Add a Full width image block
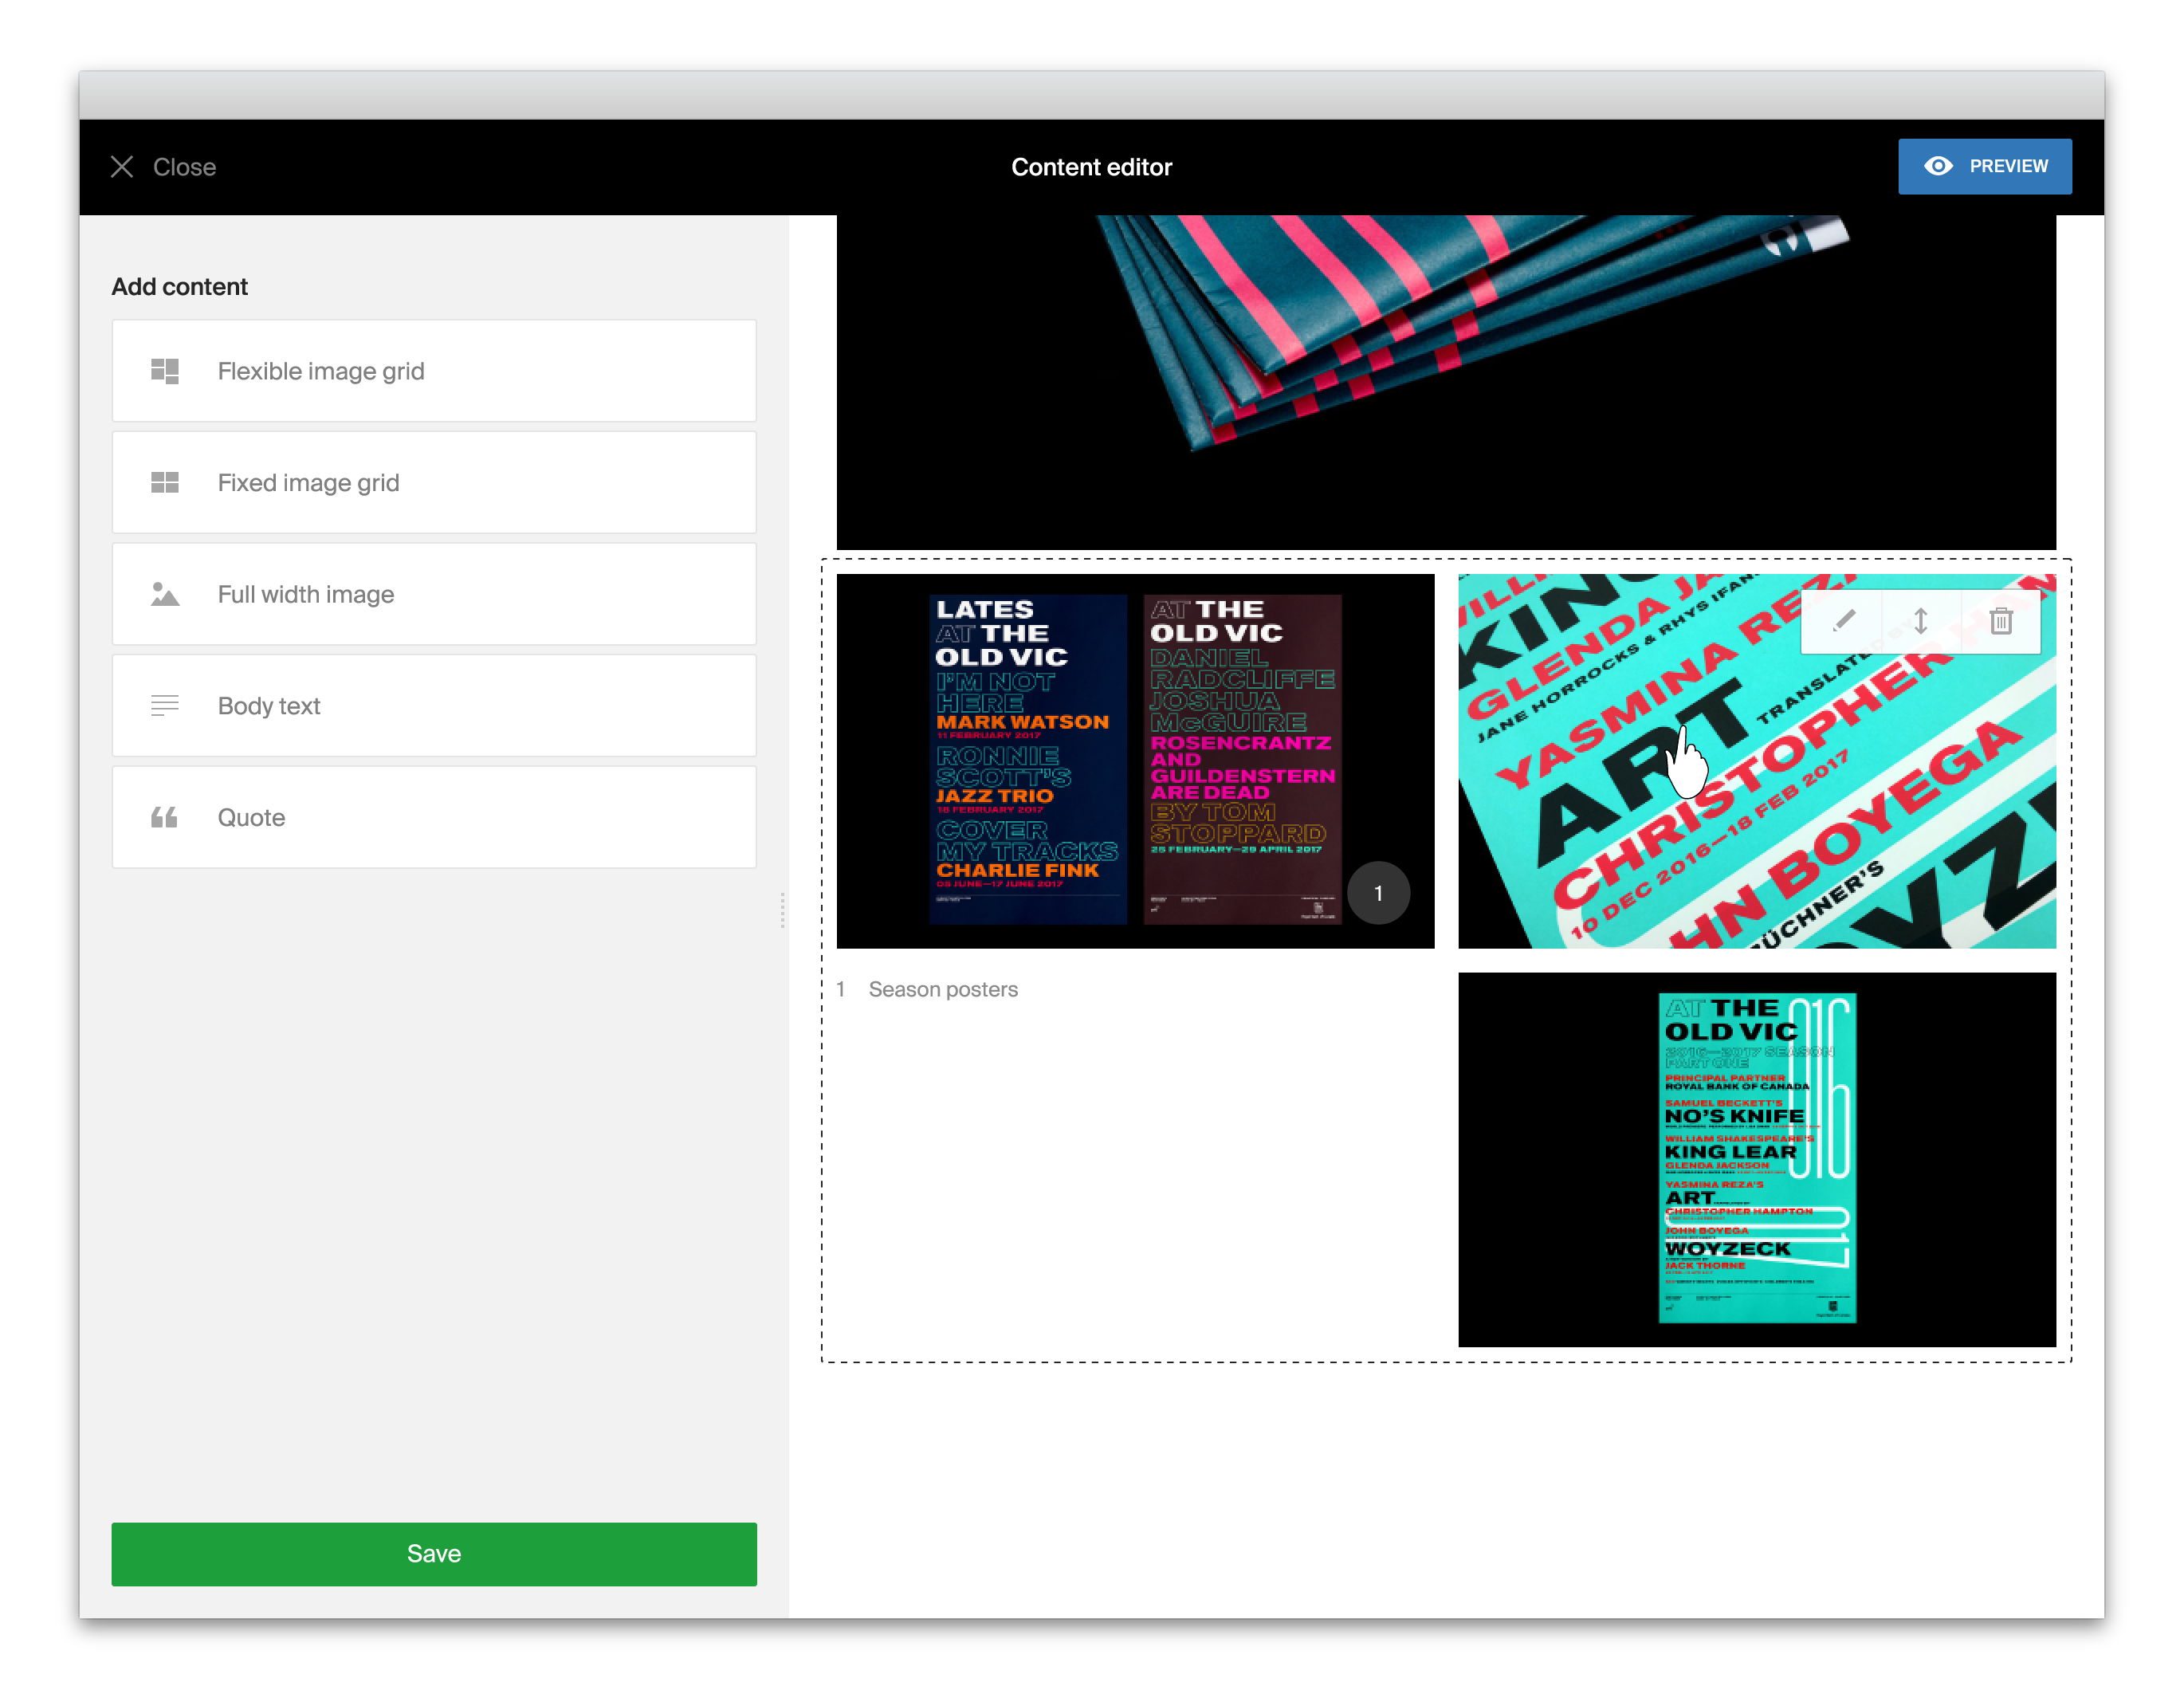 click(434, 594)
